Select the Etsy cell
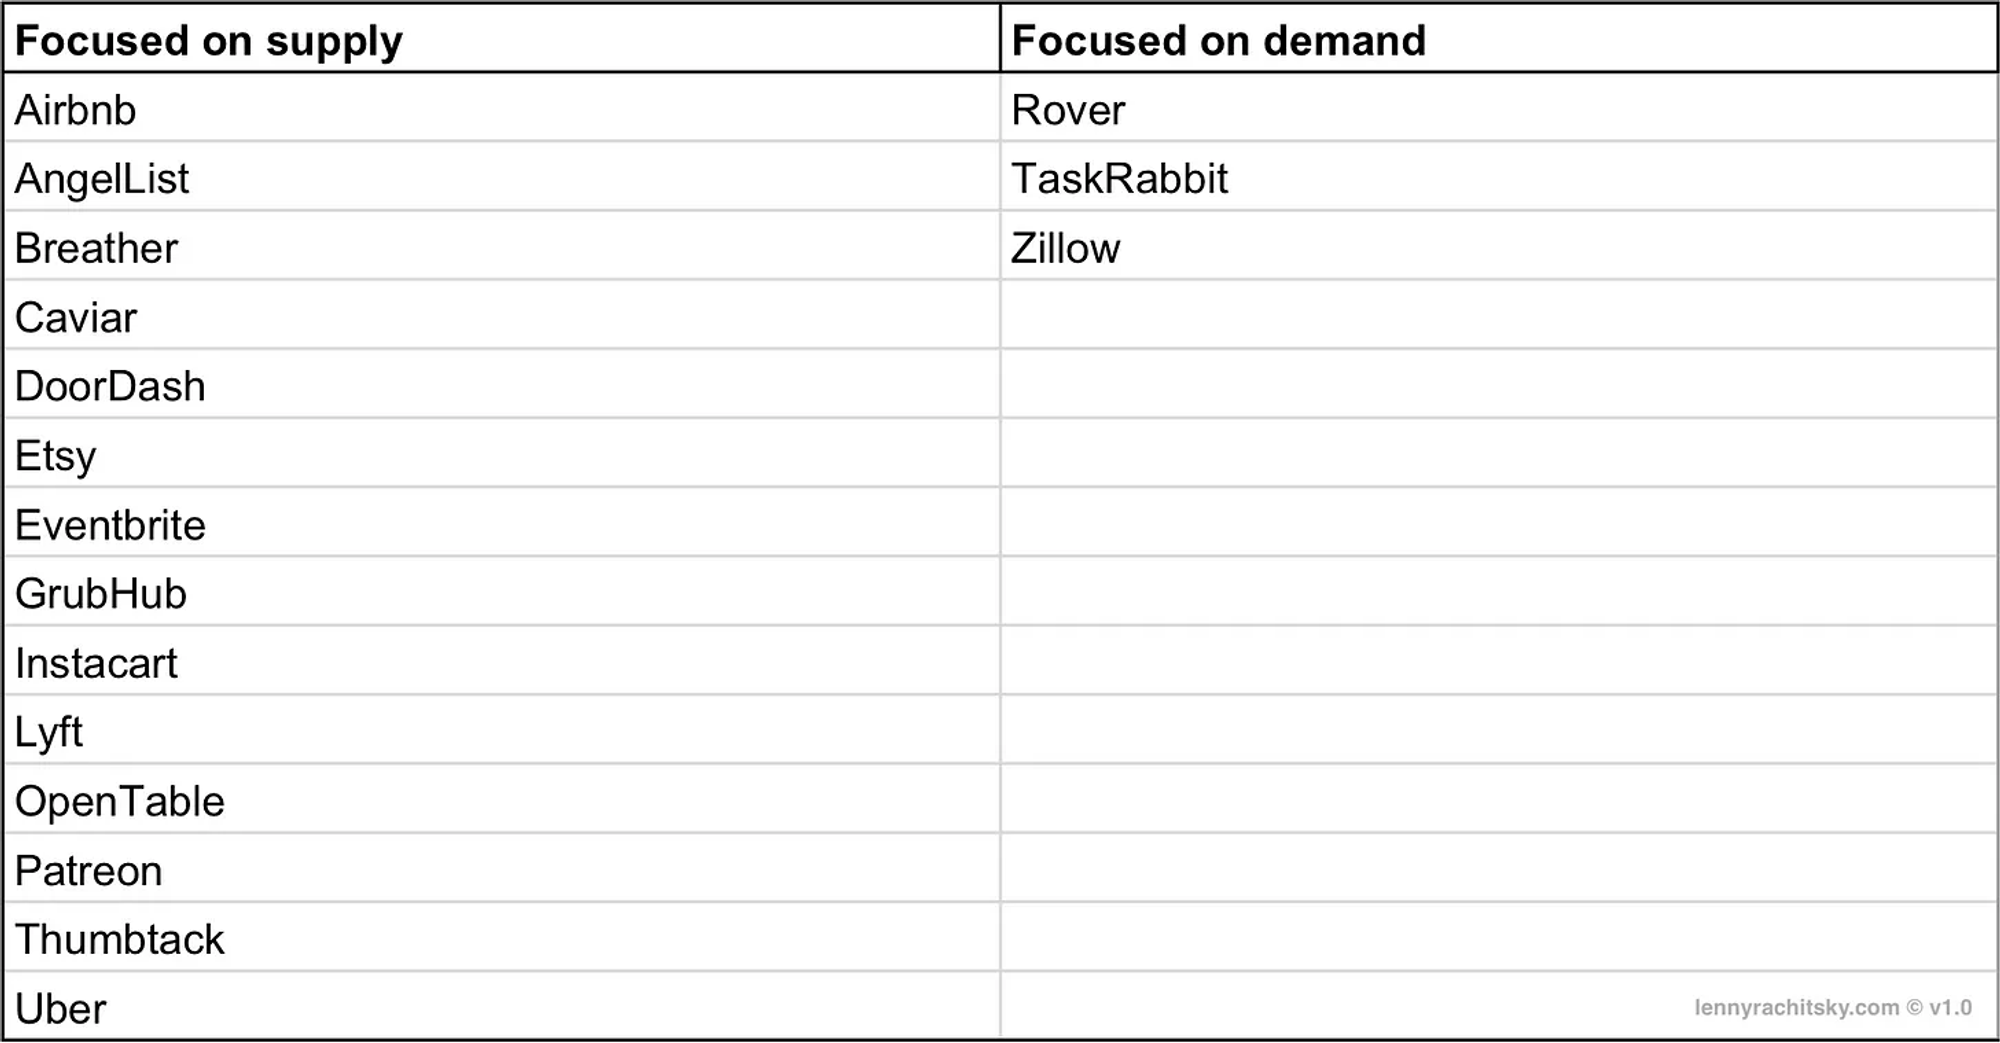 (502, 453)
